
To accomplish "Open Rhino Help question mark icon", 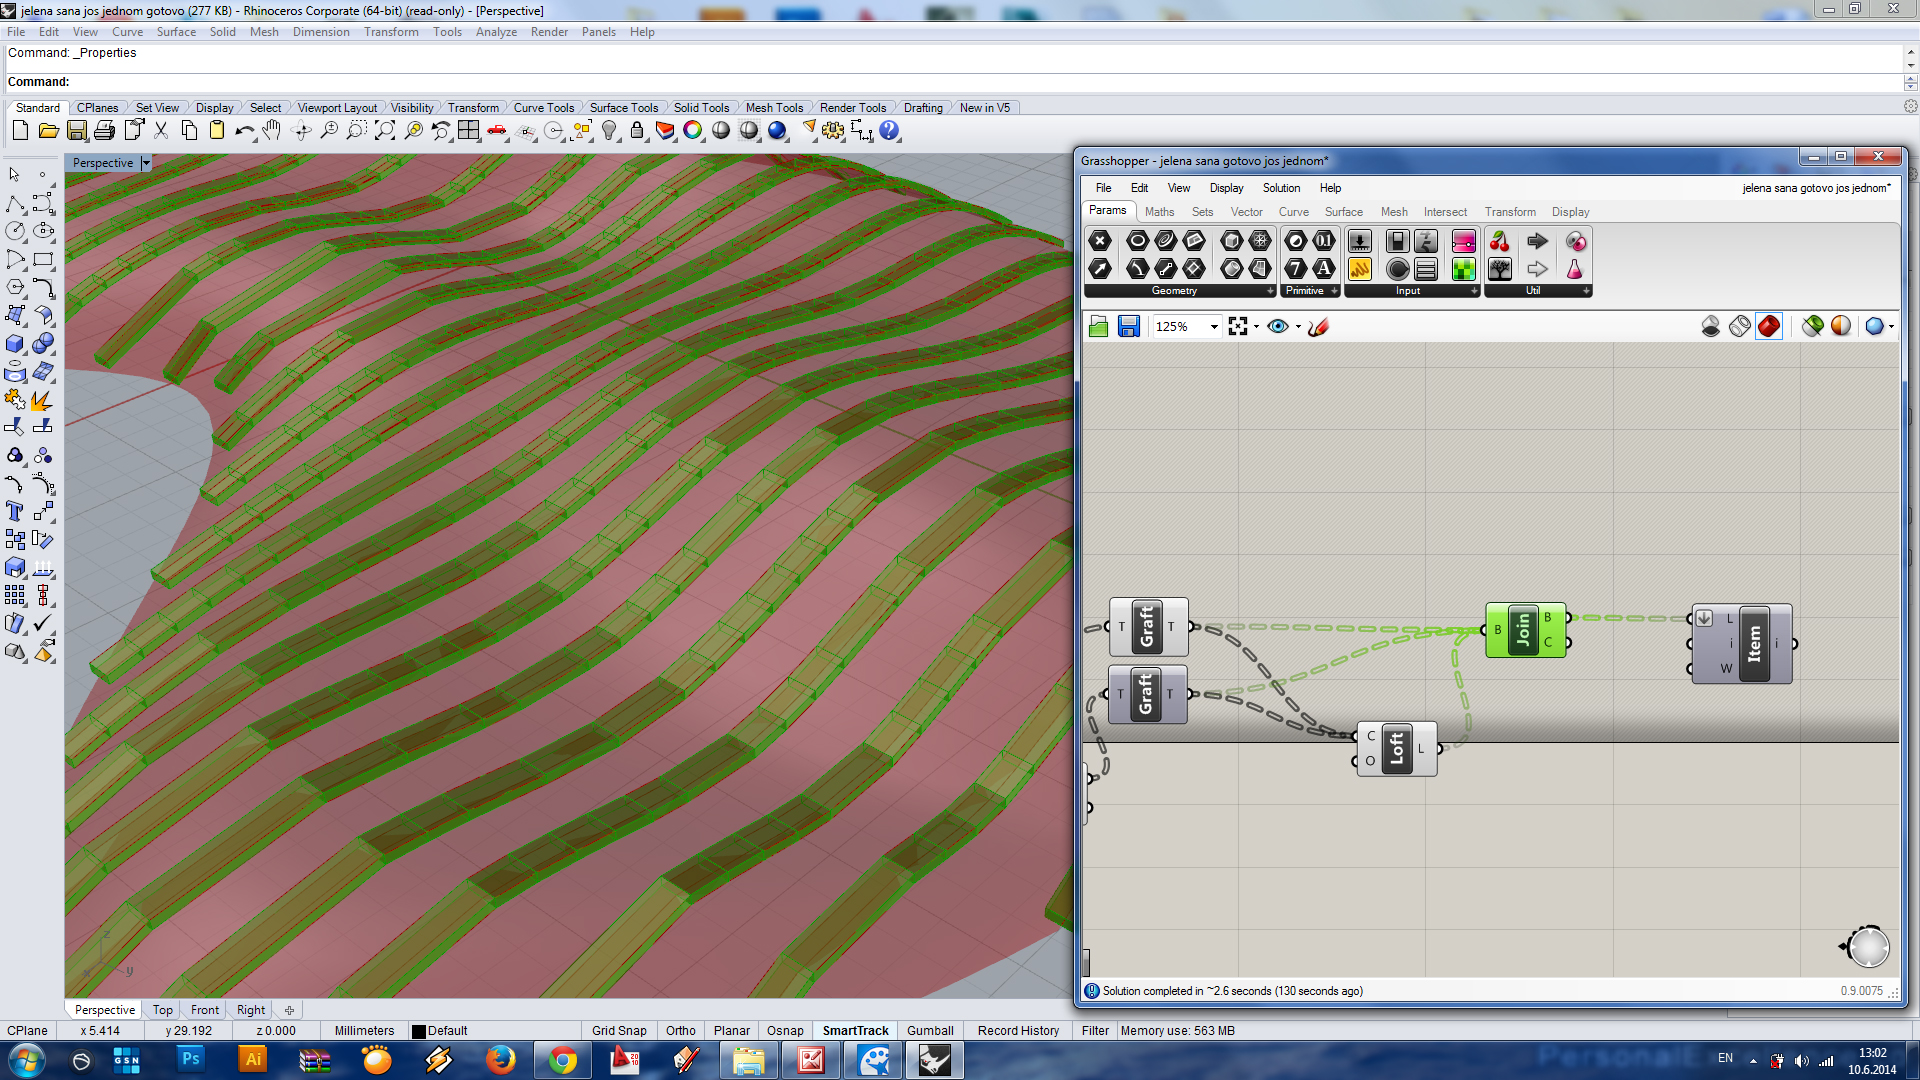I will [x=889, y=131].
